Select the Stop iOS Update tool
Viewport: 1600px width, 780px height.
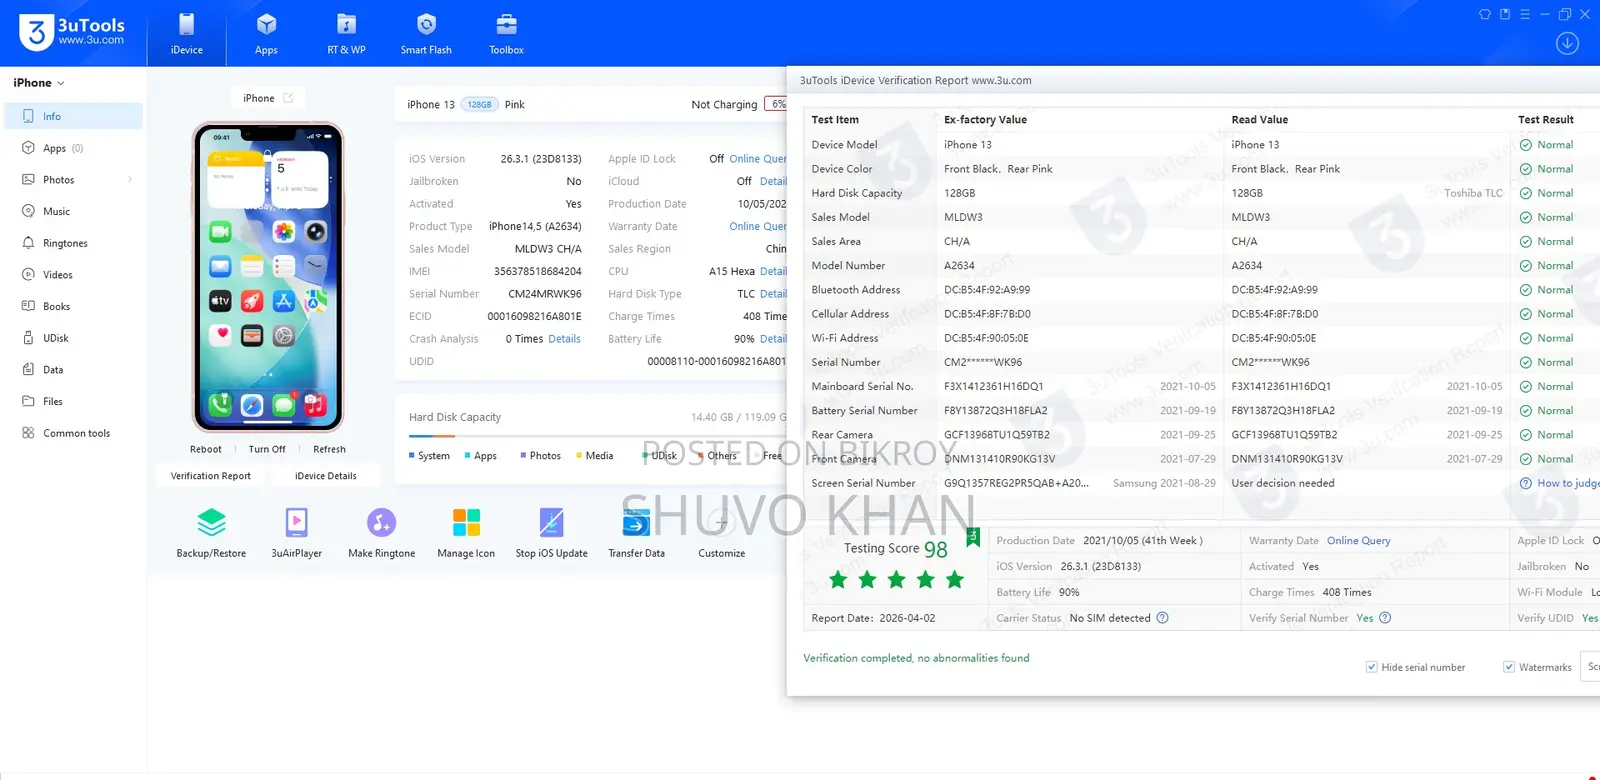click(x=551, y=533)
